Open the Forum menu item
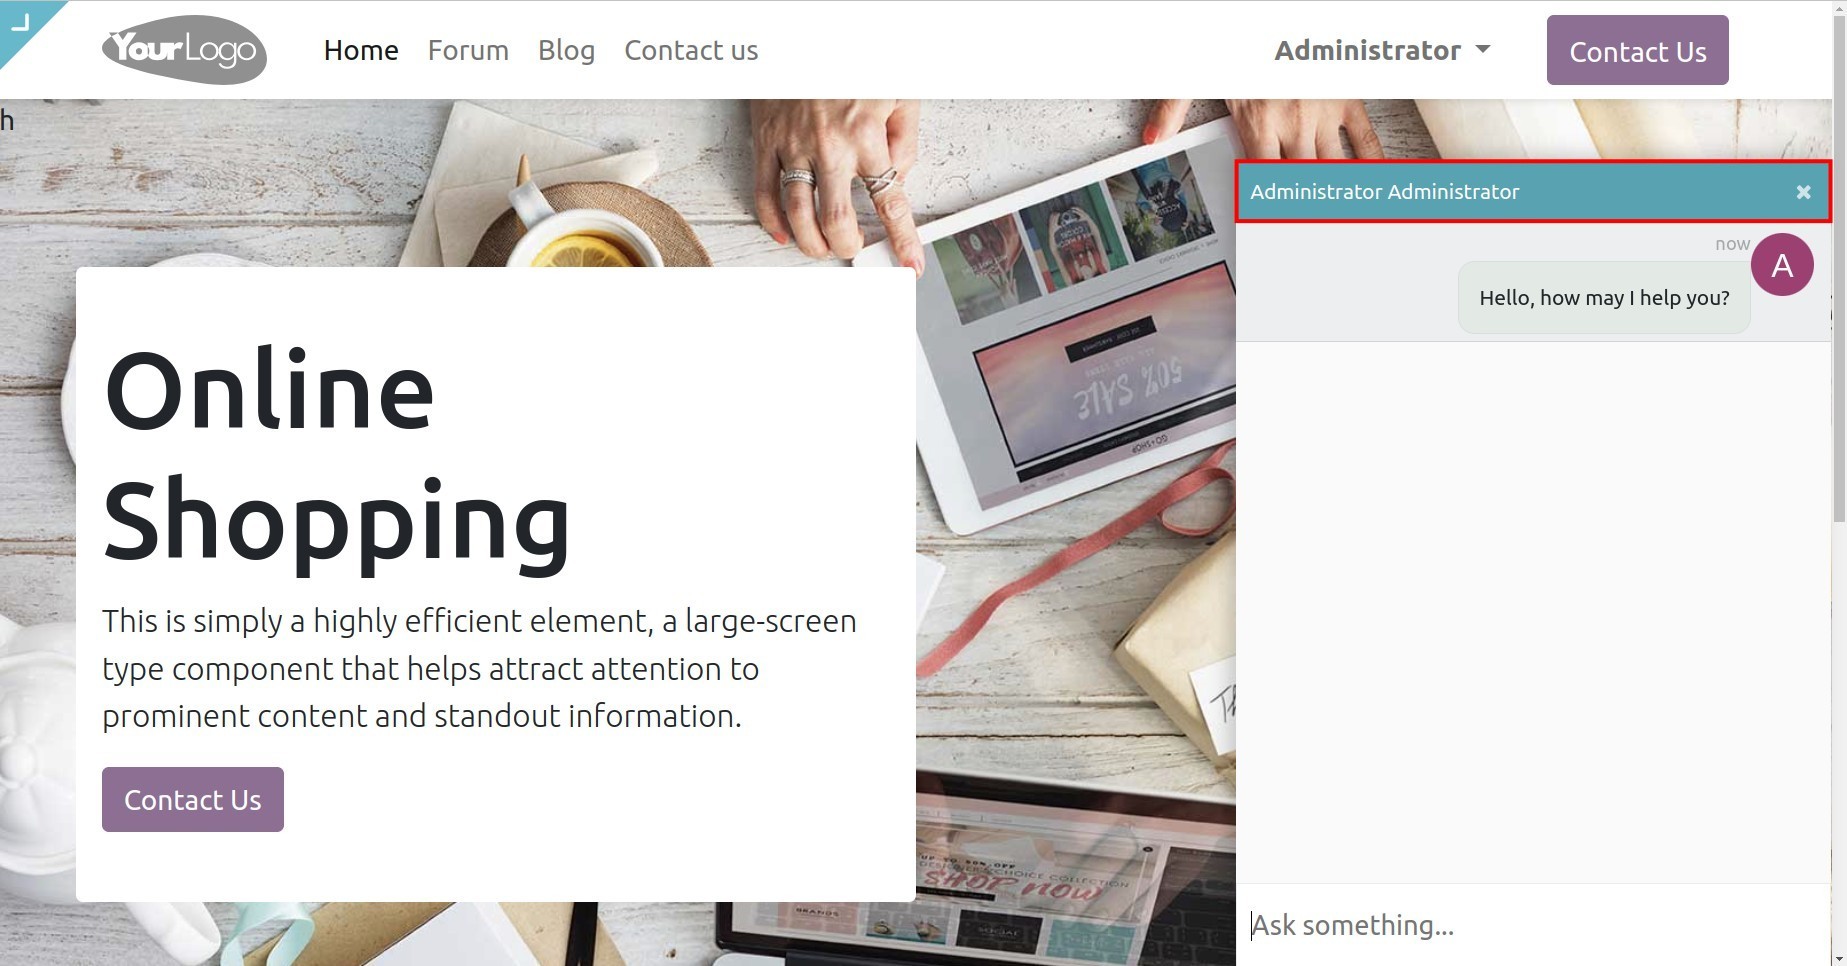 pyautogui.click(x=468, y=50)
